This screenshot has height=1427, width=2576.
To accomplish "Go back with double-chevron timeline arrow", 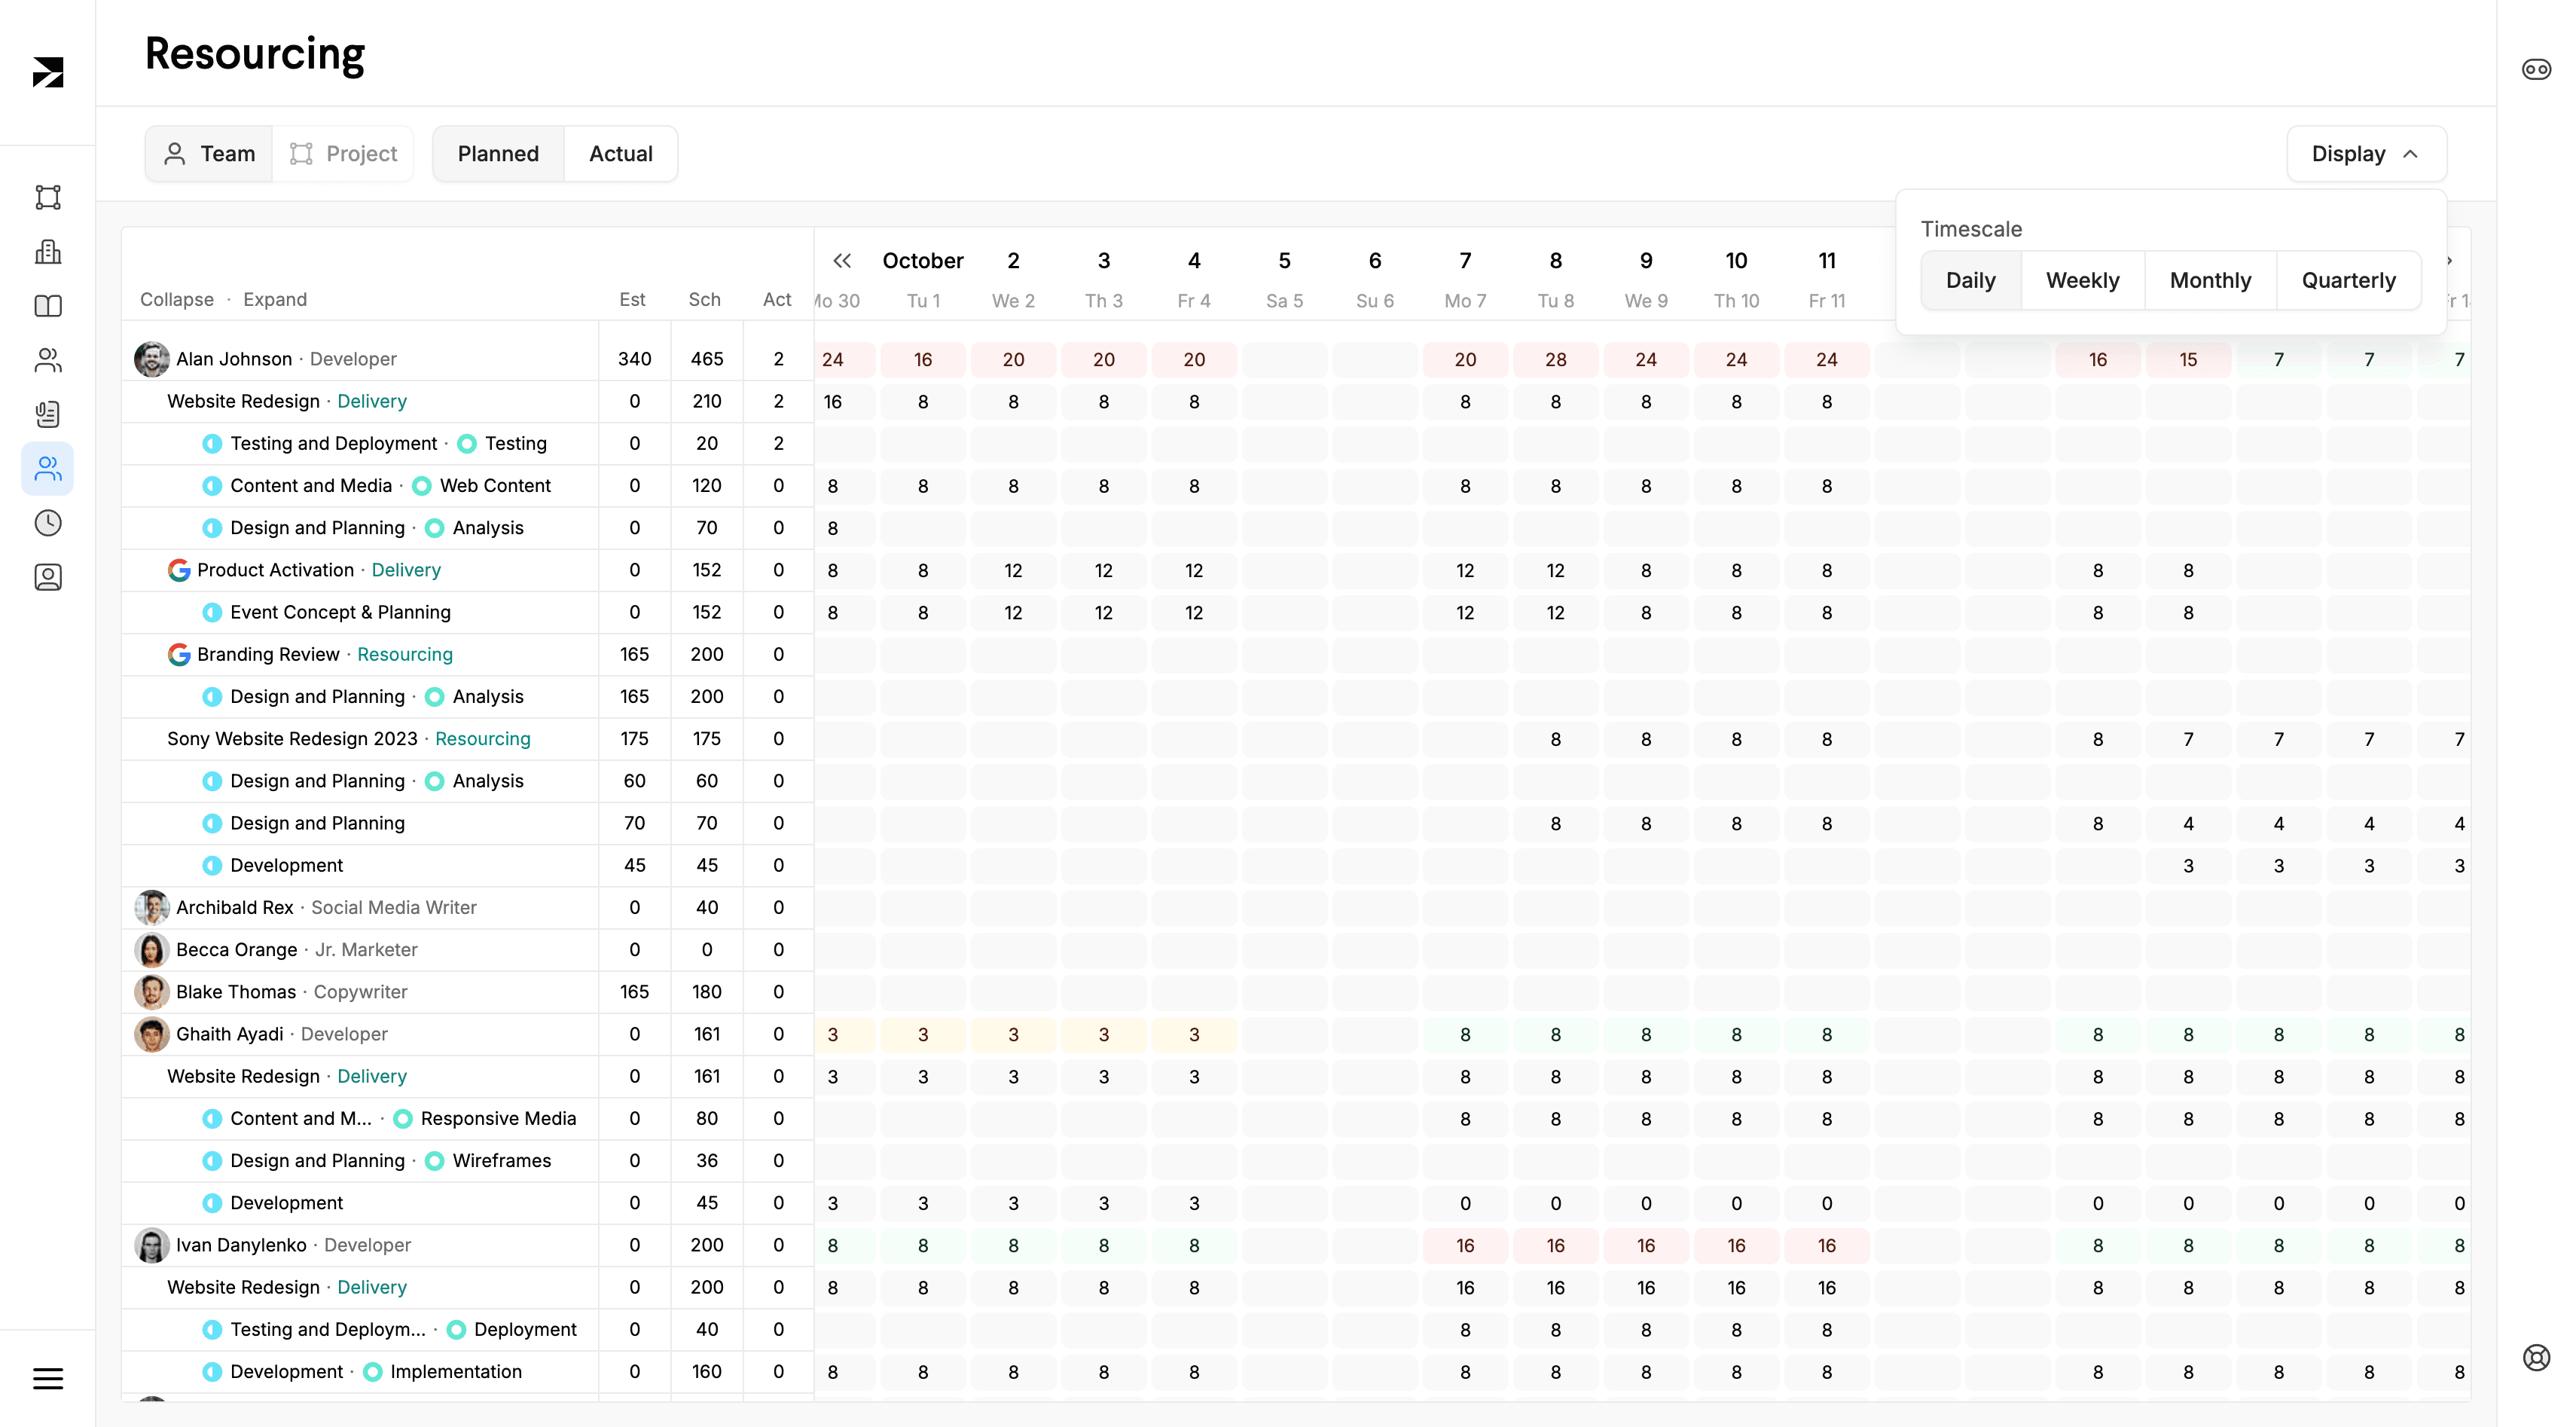I will pyautogui.click(x=842, y=261).
